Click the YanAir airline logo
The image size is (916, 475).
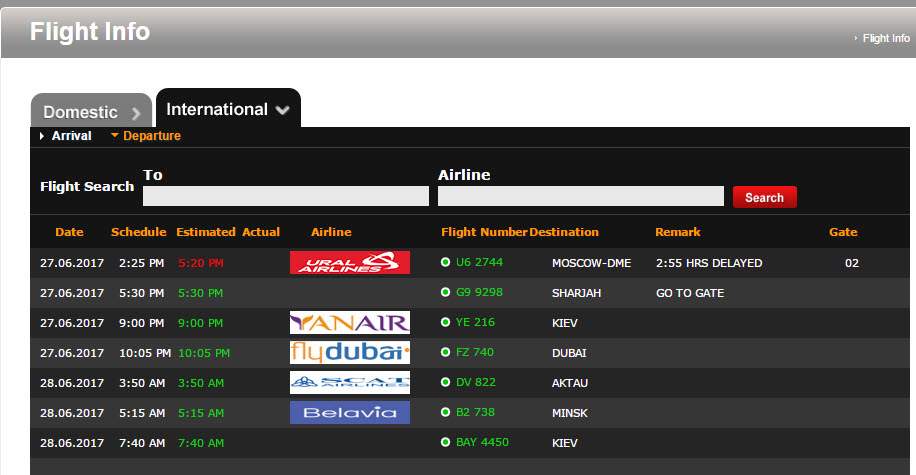point(349,323)
